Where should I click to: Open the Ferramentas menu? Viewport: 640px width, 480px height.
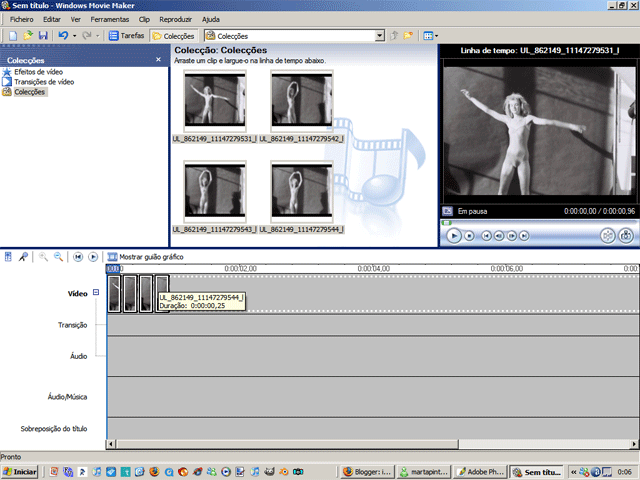[x=110, y=19]
